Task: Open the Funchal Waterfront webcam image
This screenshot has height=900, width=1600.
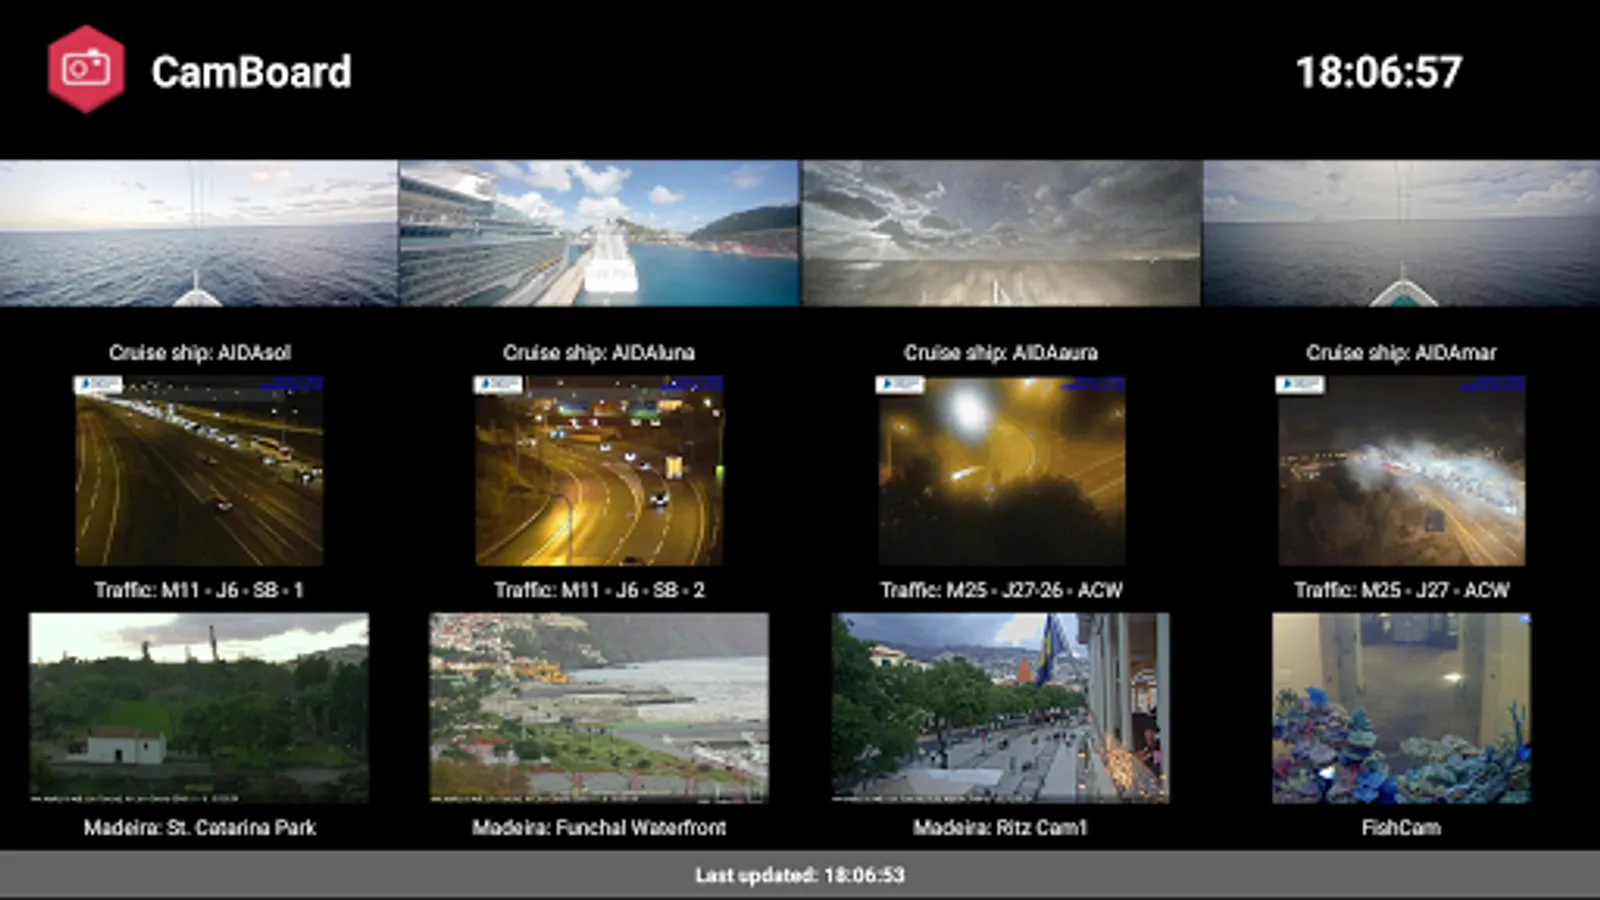Action: tap(599, 708)
